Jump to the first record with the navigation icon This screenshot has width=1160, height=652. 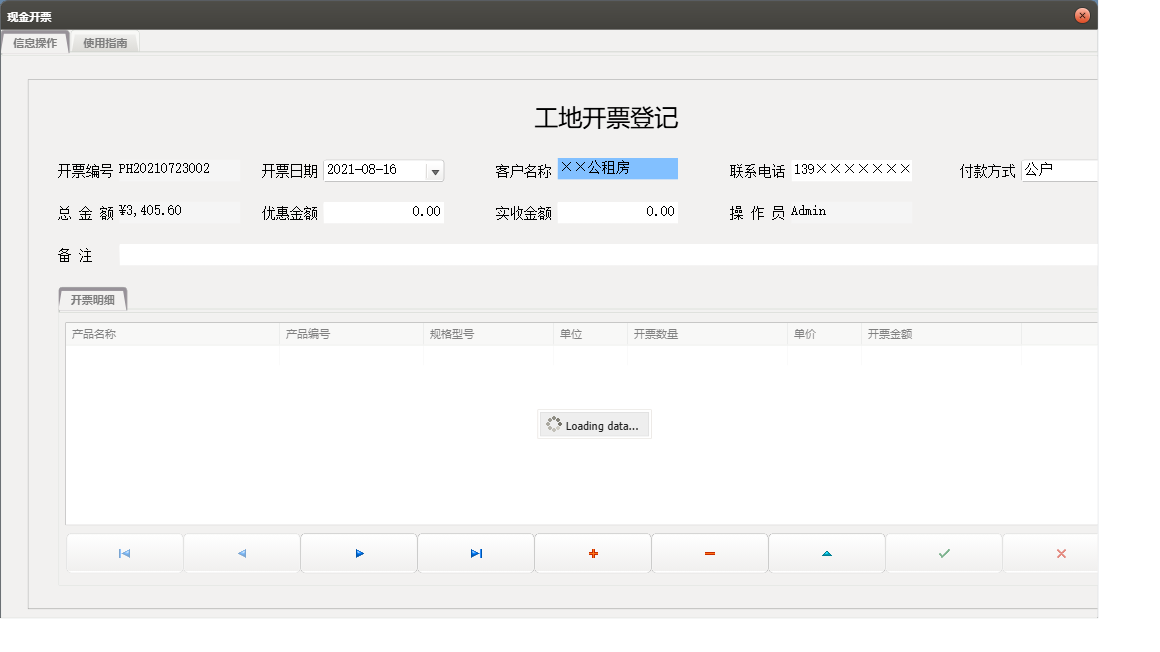(x=124, y=552)
